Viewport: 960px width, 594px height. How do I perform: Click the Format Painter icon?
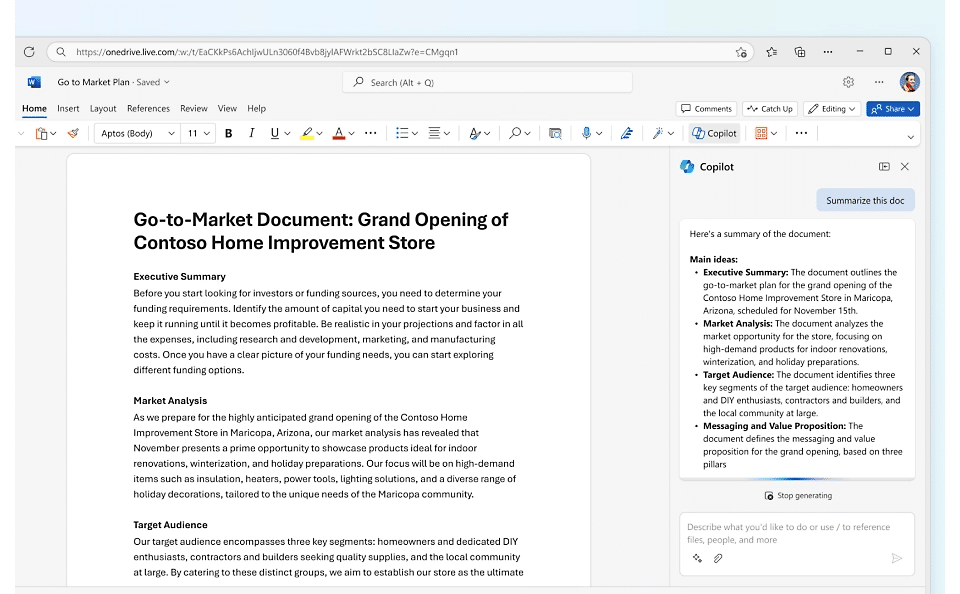coord(73,133)
